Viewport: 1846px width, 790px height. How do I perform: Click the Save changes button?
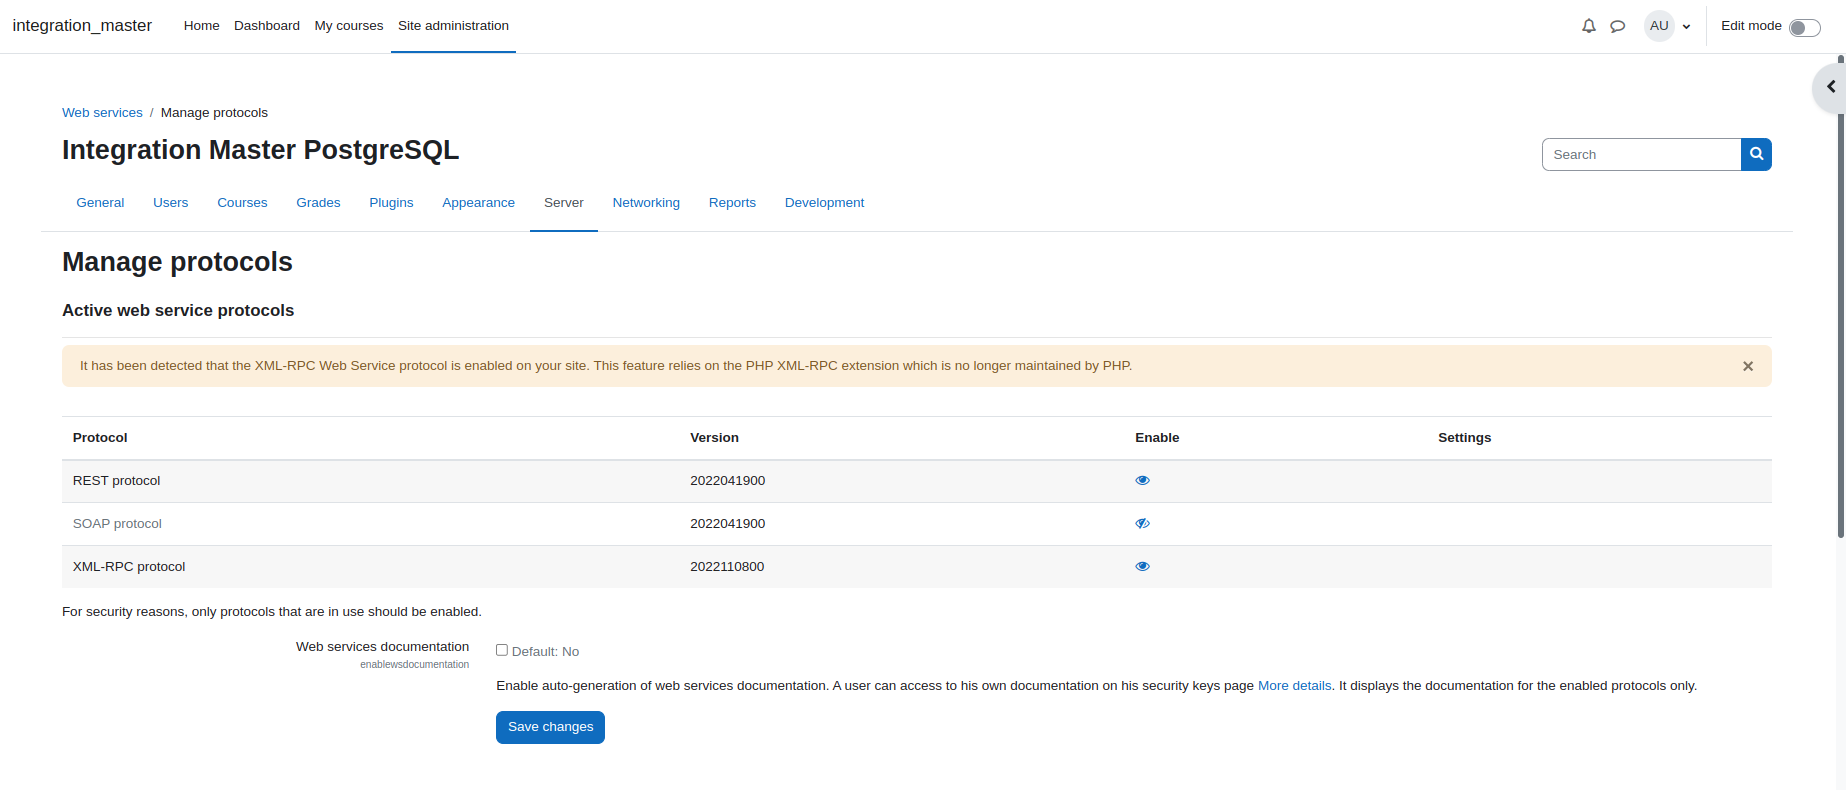point(550,727)
